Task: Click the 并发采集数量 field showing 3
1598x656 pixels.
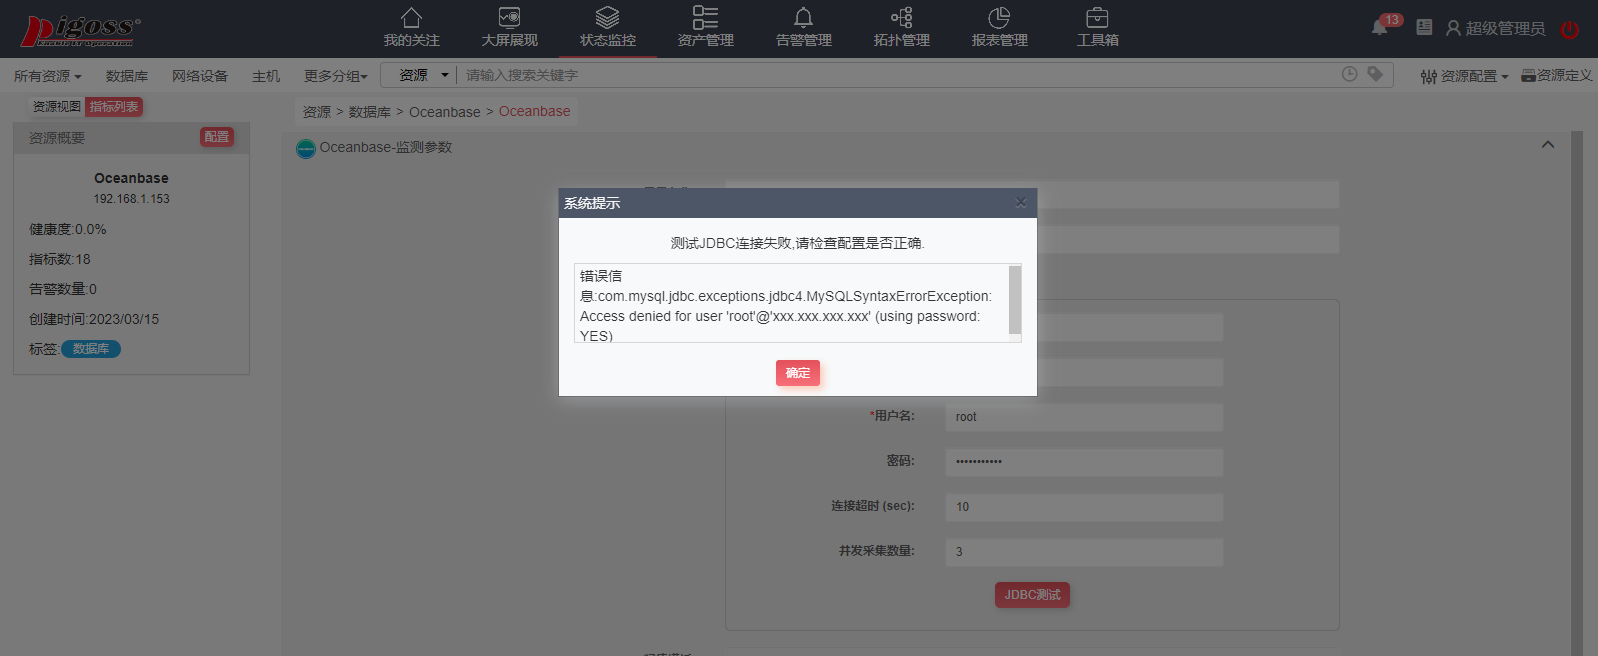Action: 1084,552
